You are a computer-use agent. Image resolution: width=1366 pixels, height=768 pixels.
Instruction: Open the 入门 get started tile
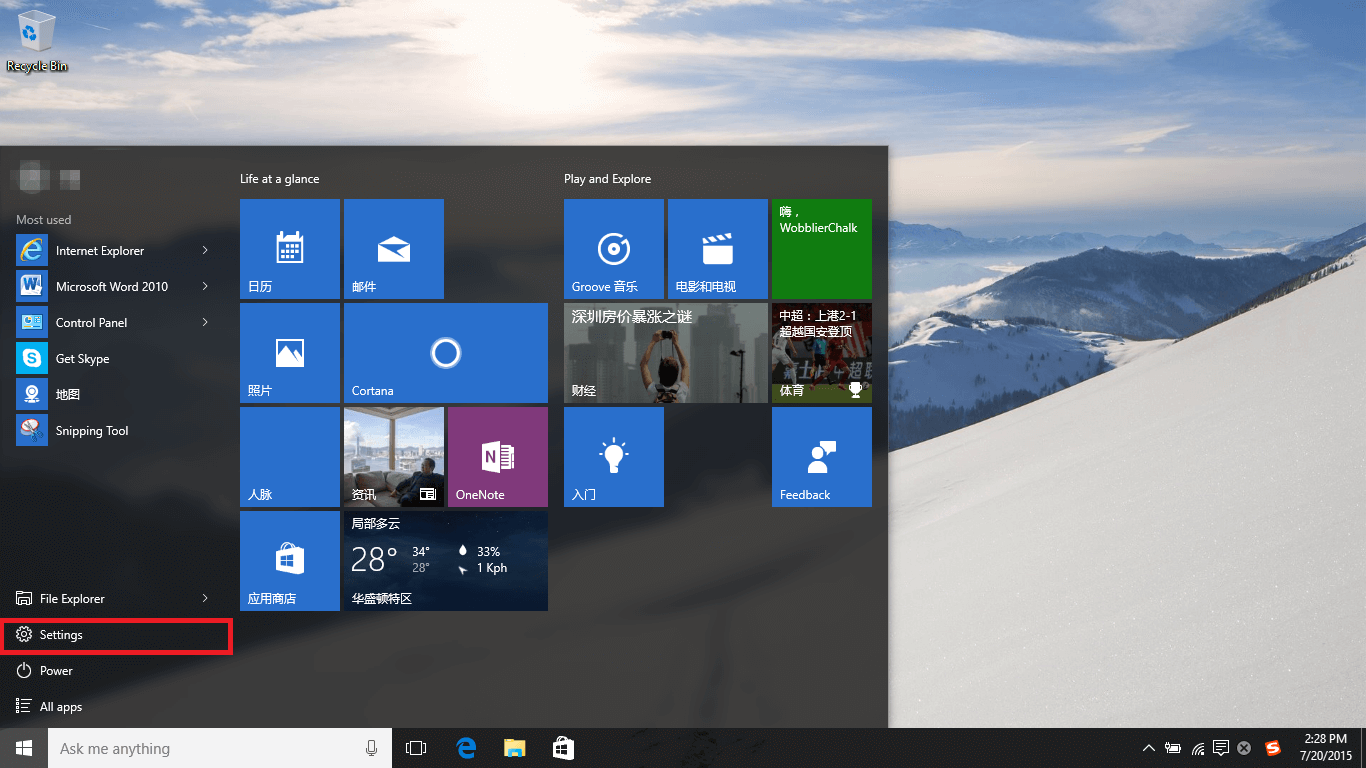coord(614,457)
